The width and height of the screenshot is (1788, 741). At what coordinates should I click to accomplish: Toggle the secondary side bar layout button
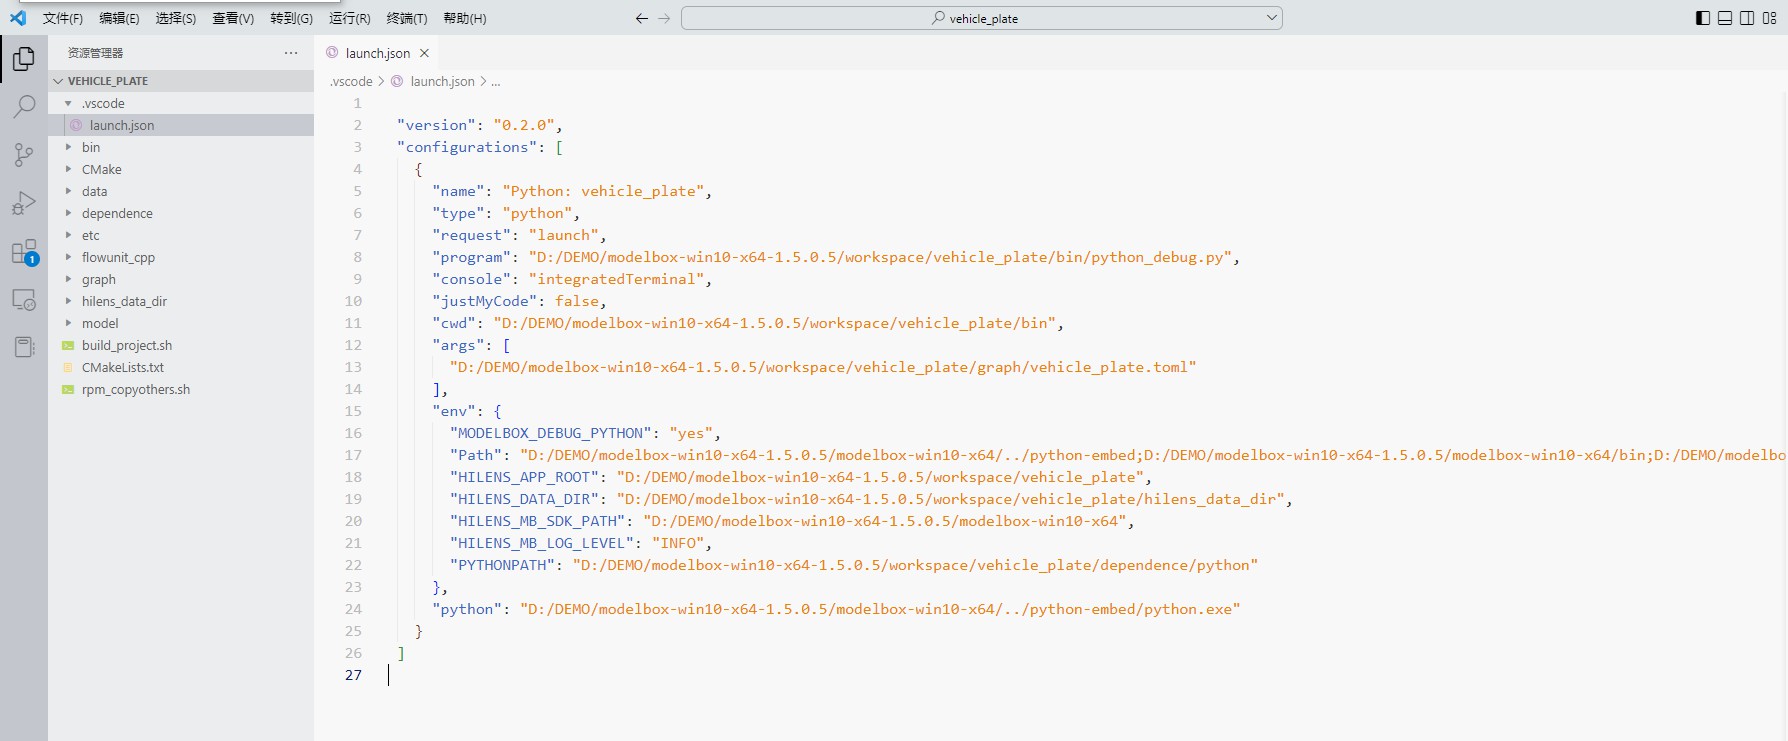click(x=1747, y=18)
